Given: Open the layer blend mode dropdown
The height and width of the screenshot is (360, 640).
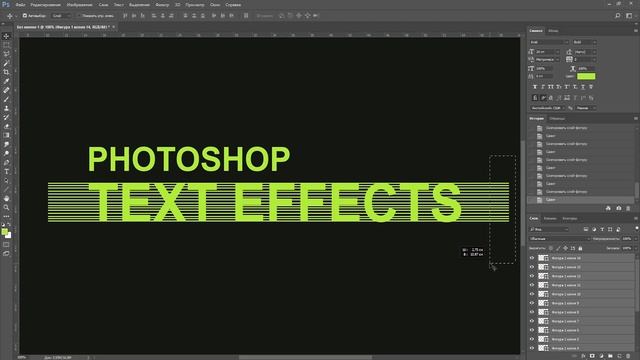Looking at the screenshot, I should [560, 239].
